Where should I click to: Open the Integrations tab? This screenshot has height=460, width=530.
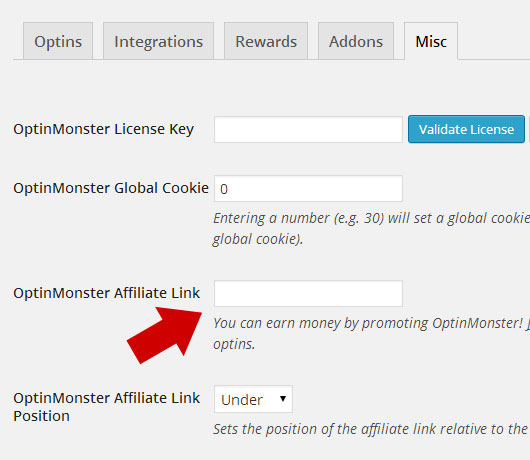click(158, 41)
